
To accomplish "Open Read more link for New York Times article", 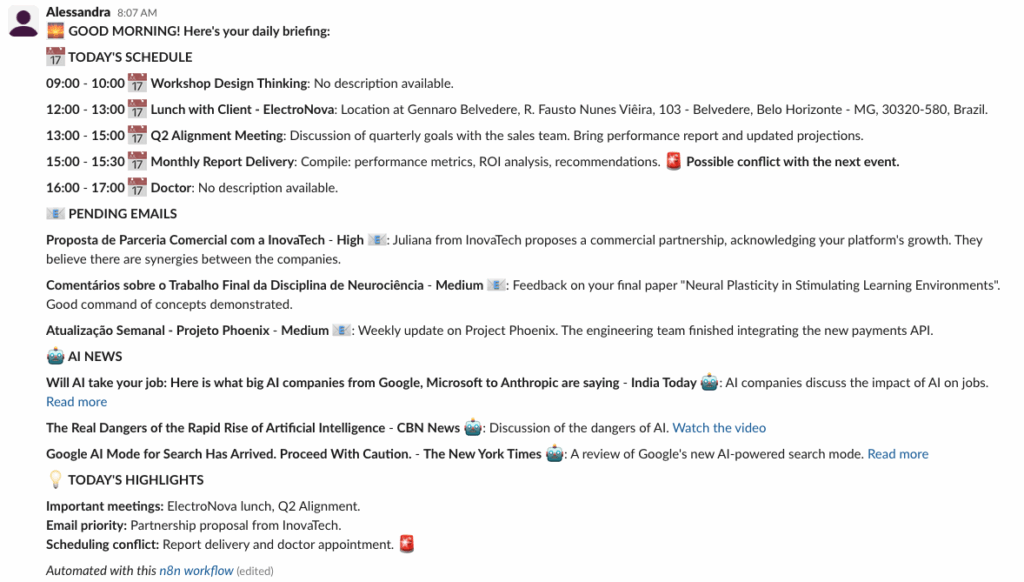I will [x=897, y=454].
